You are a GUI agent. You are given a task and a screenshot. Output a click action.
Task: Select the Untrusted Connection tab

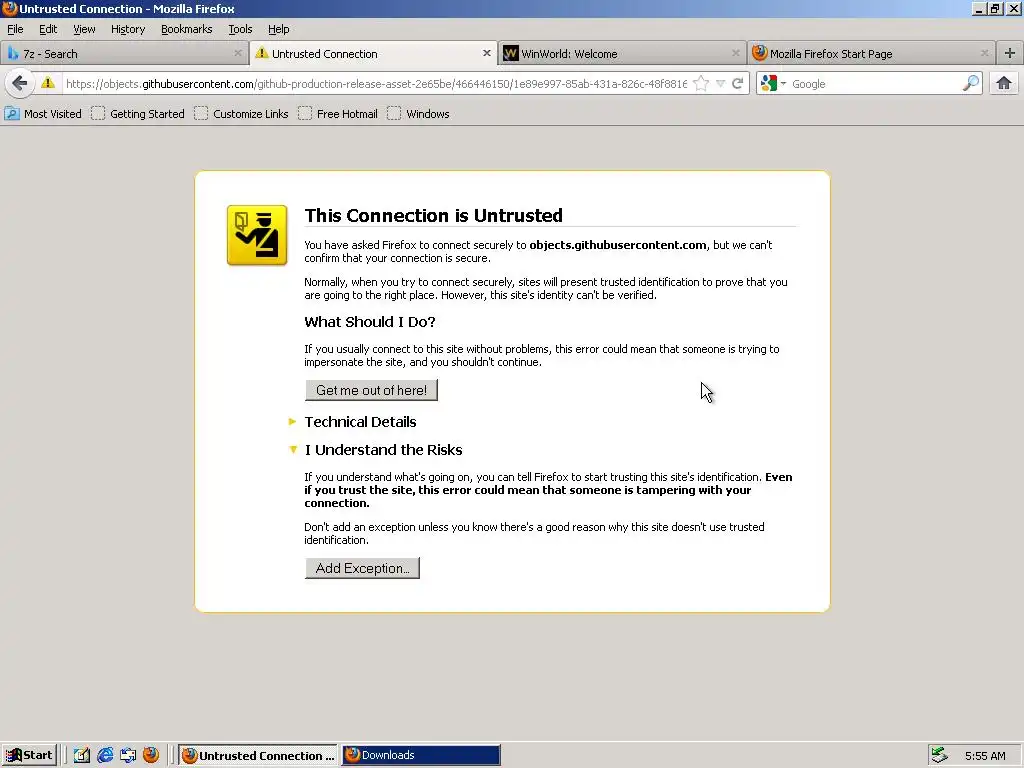click(374, 54)
